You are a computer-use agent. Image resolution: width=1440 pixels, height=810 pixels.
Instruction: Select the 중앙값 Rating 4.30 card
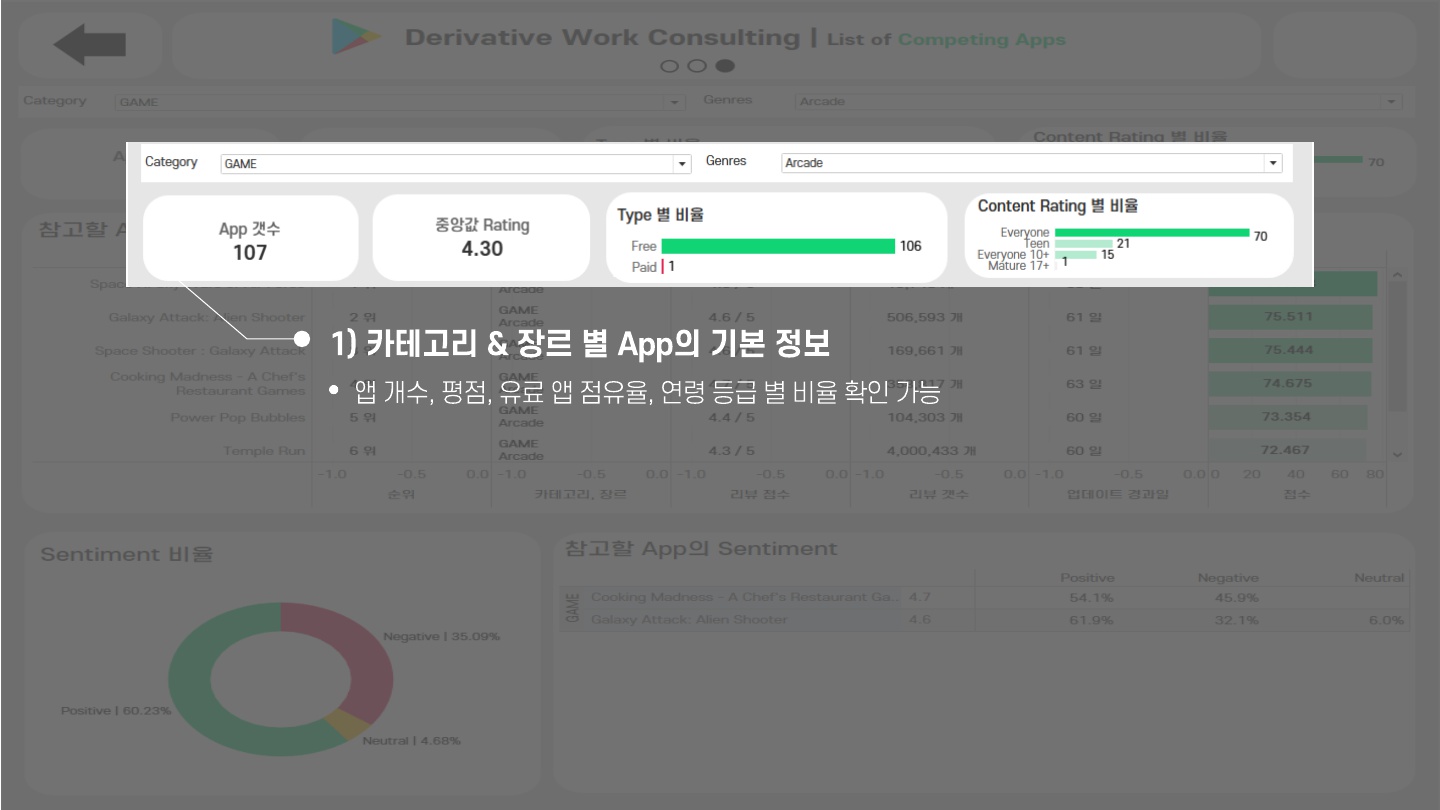pos(481,238)
